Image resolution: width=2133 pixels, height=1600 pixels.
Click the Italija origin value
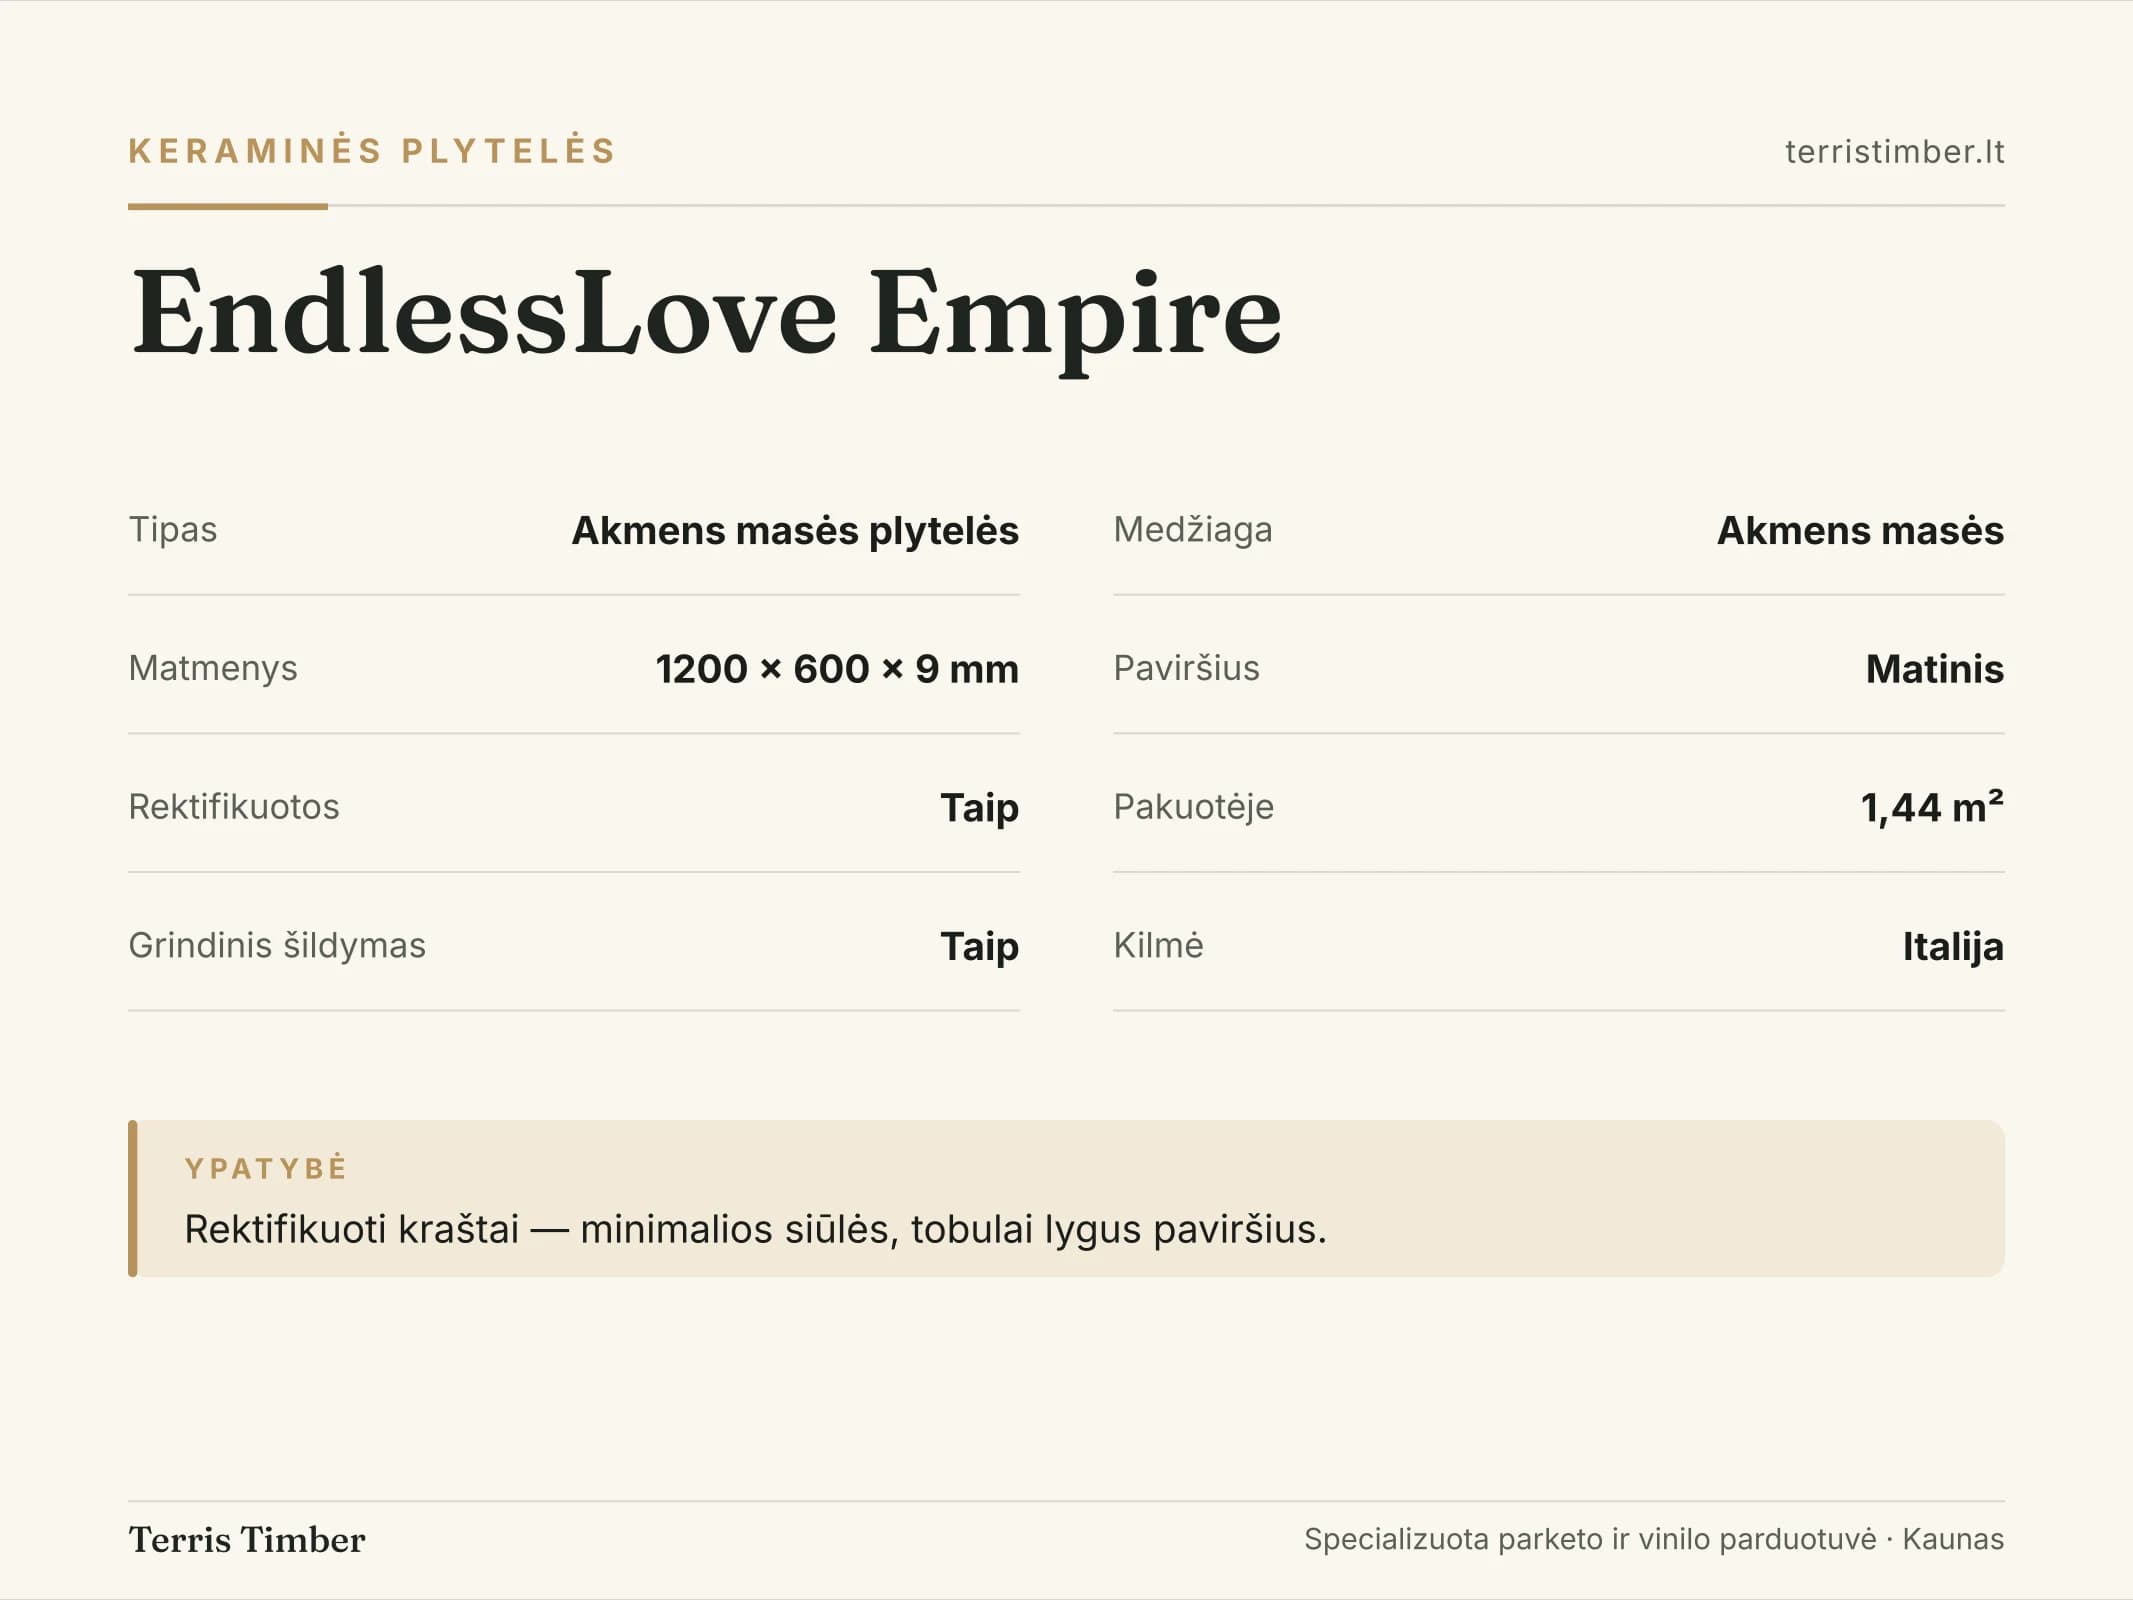[x=1953, y=946]
